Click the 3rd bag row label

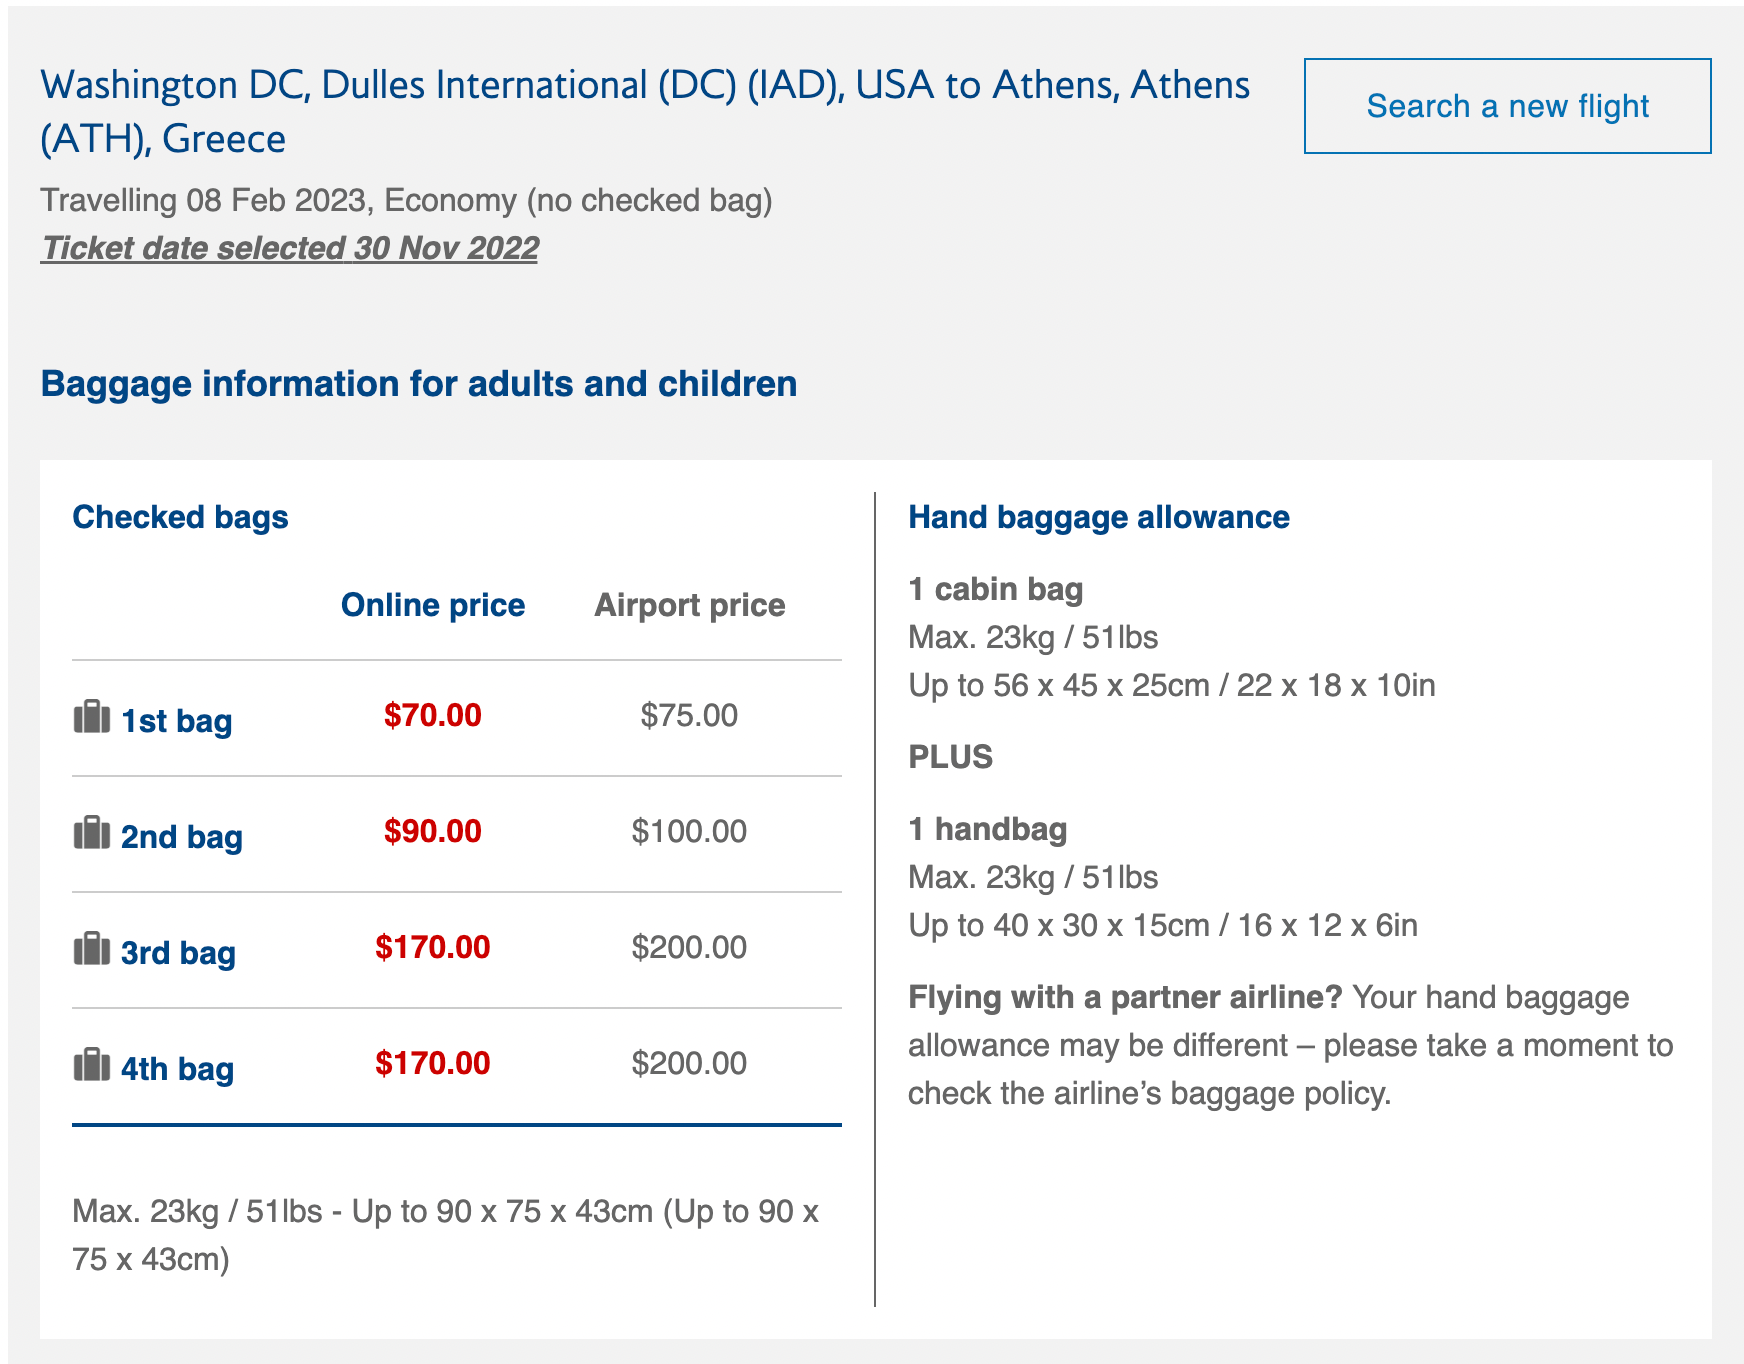[178, 953]
